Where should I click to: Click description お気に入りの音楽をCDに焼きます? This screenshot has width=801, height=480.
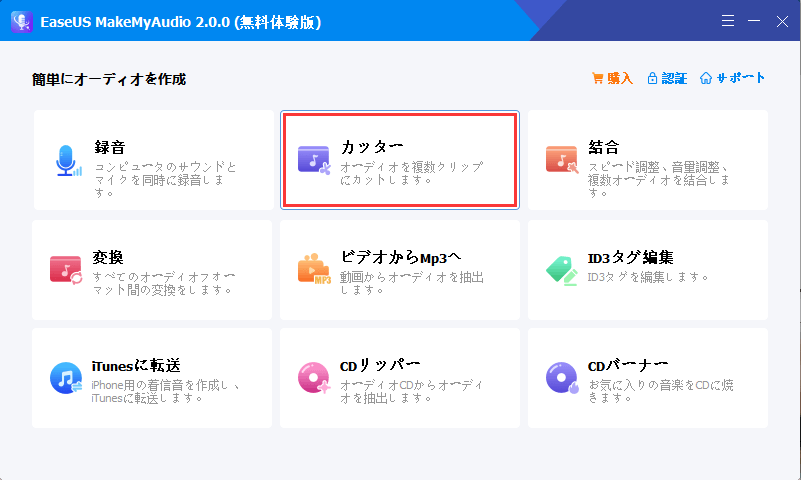pos(661,392)
